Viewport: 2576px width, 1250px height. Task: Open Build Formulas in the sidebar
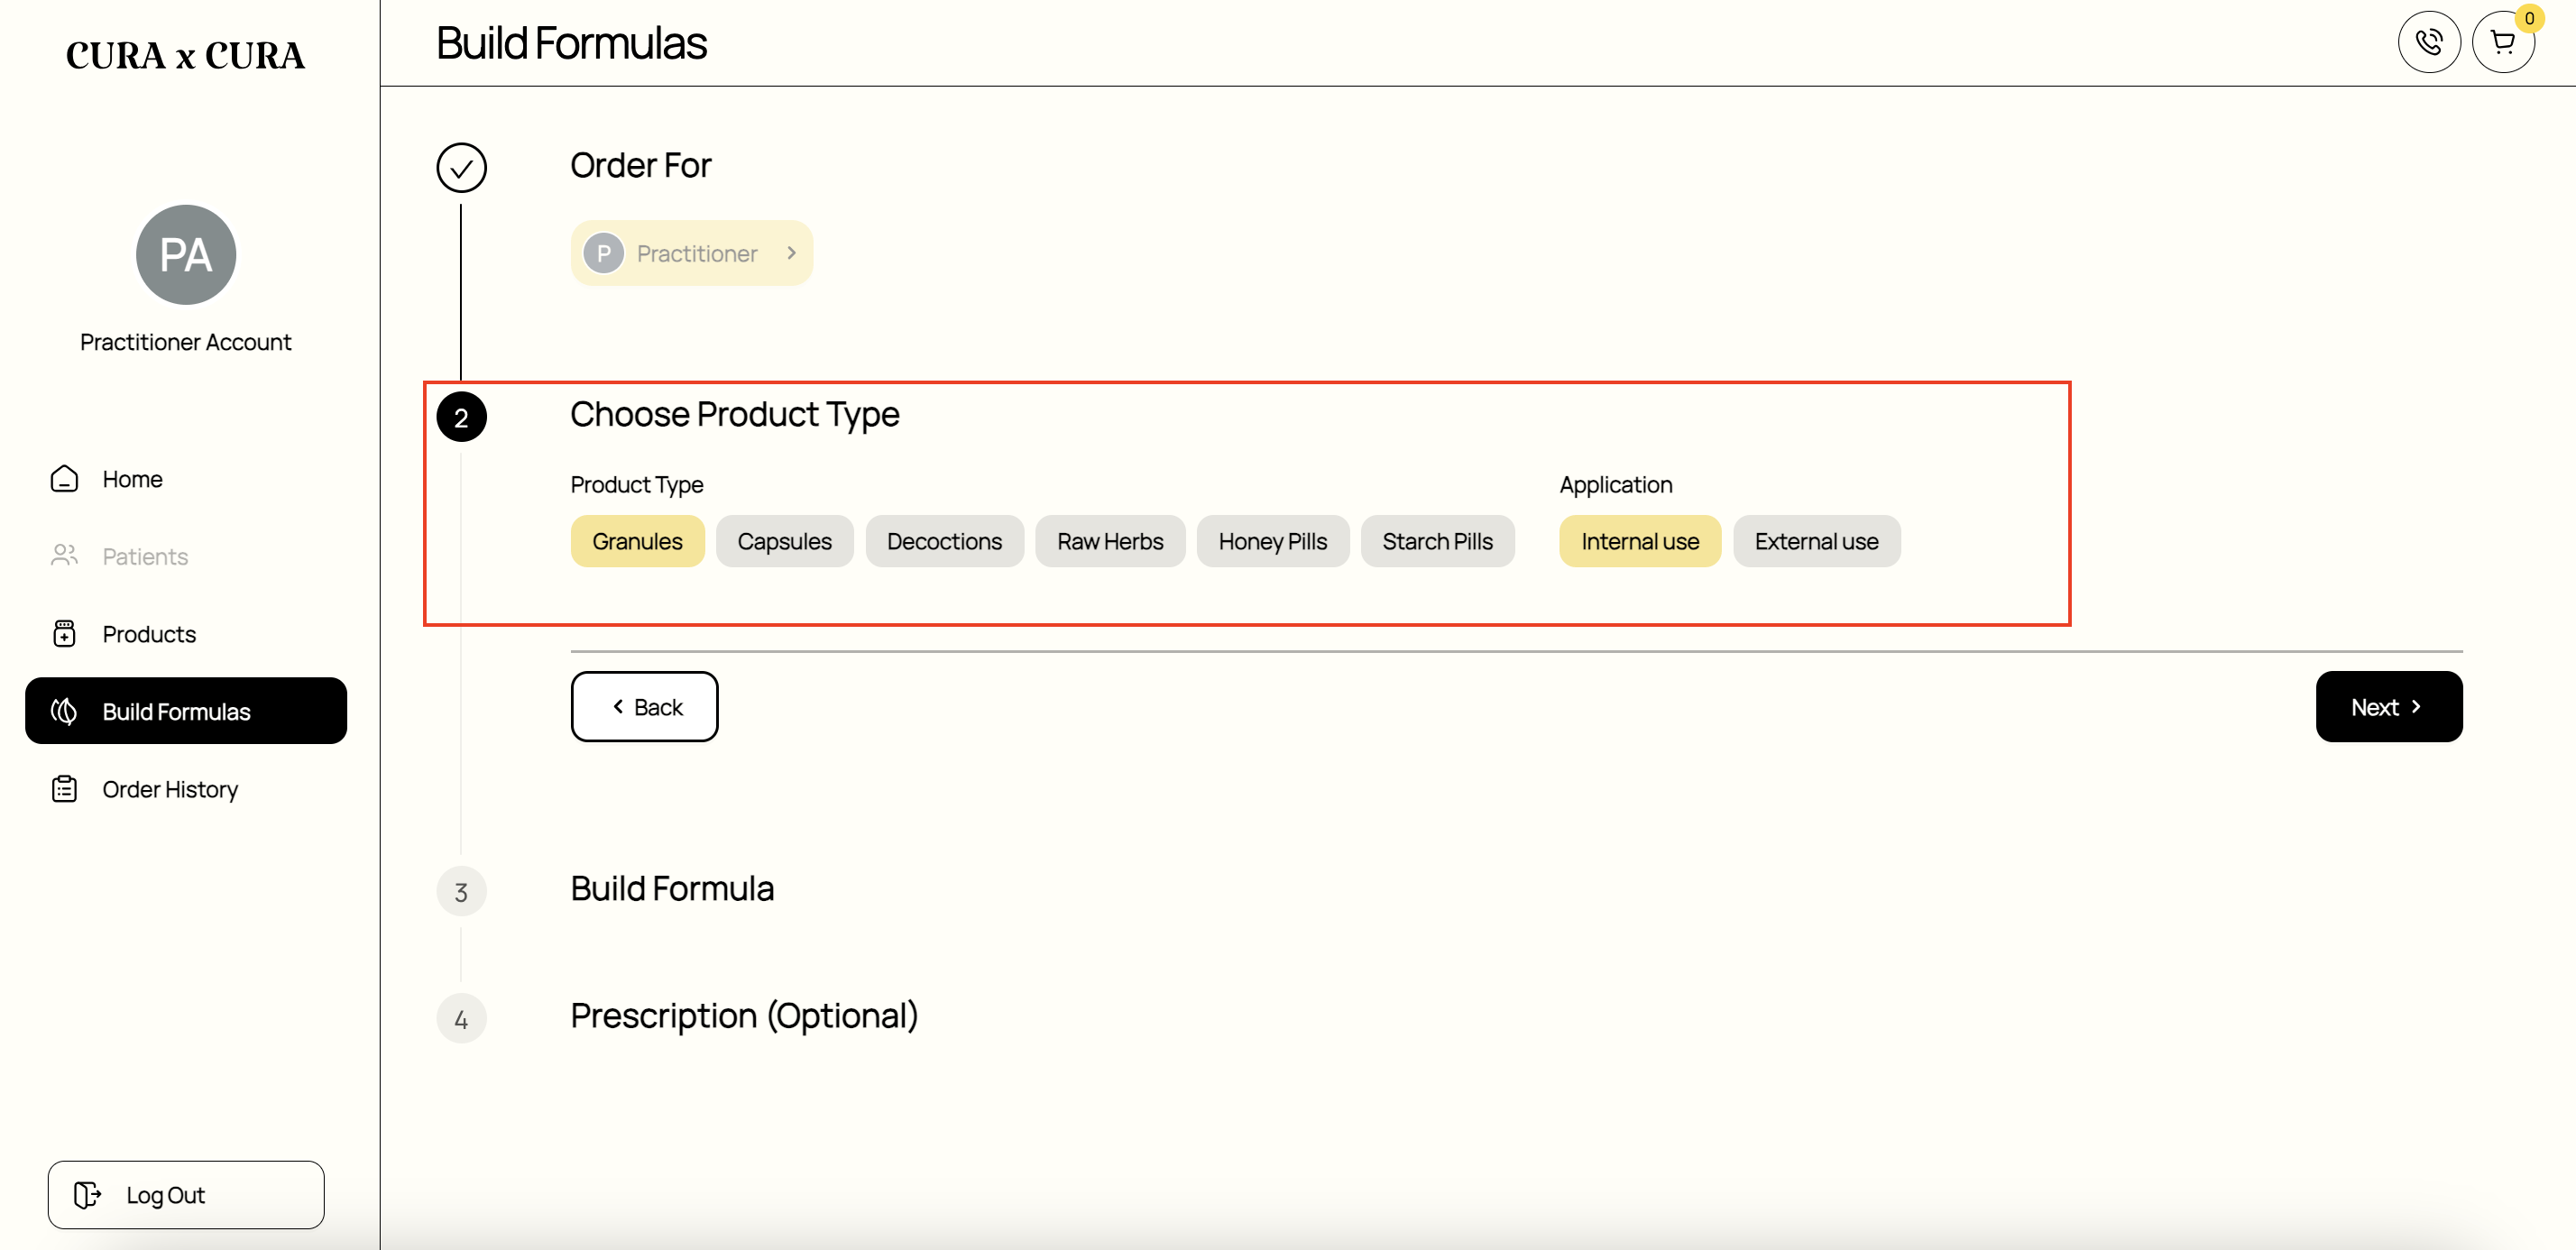click(x=186, y=711)
